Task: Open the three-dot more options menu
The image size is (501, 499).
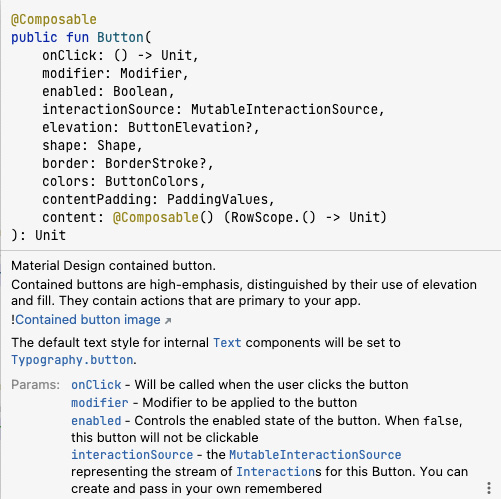Action: [489, 488]
